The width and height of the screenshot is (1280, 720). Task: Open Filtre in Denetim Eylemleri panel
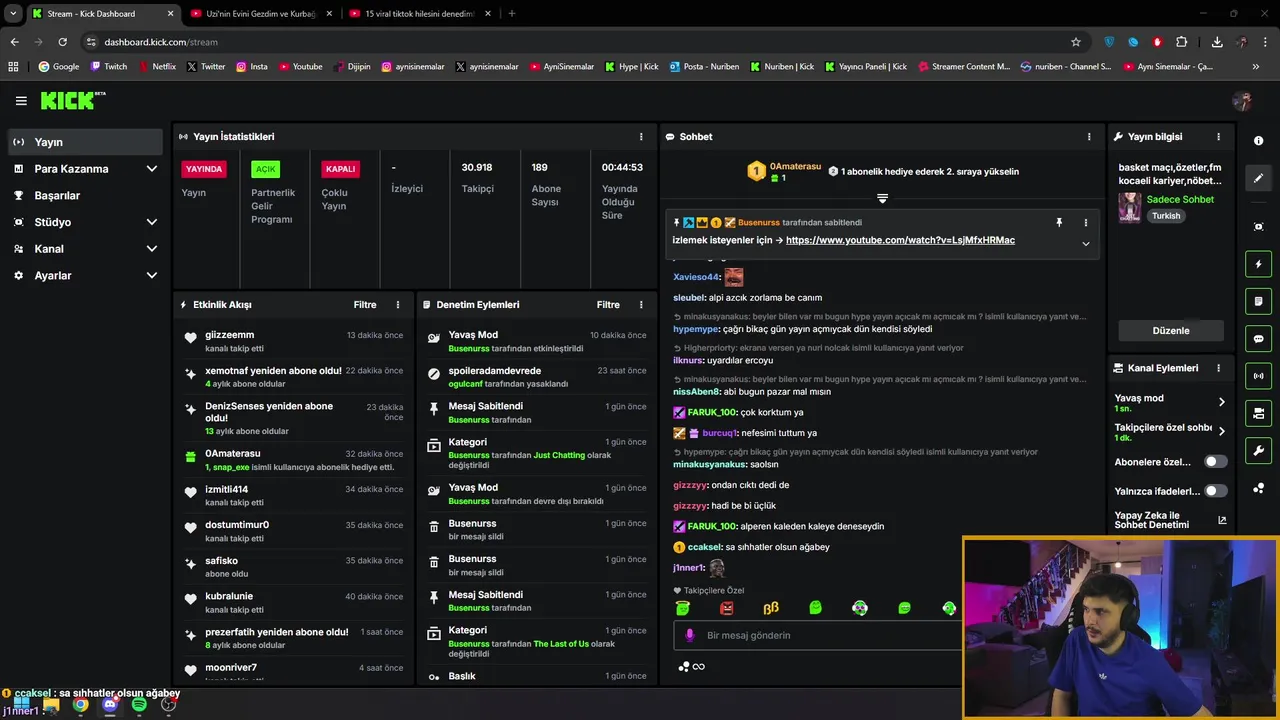[x=608, y=304]
